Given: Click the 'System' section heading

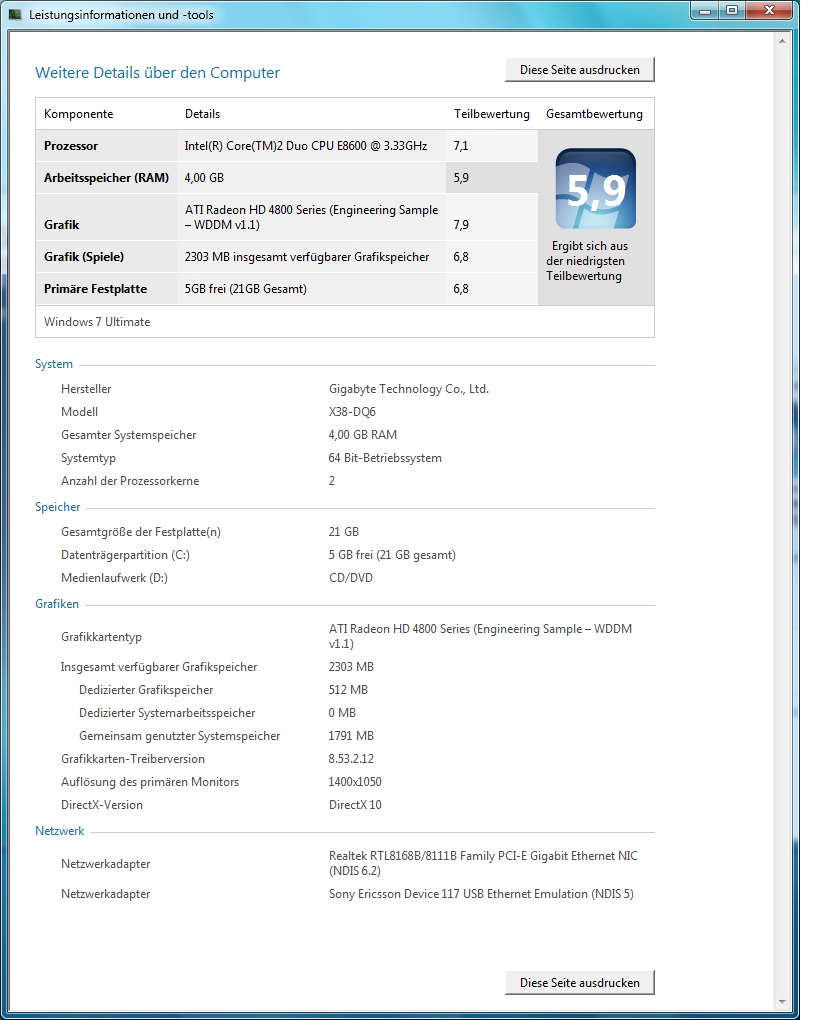Looking at the screenshot, I should pyautogui.click(x=54, y=364).
